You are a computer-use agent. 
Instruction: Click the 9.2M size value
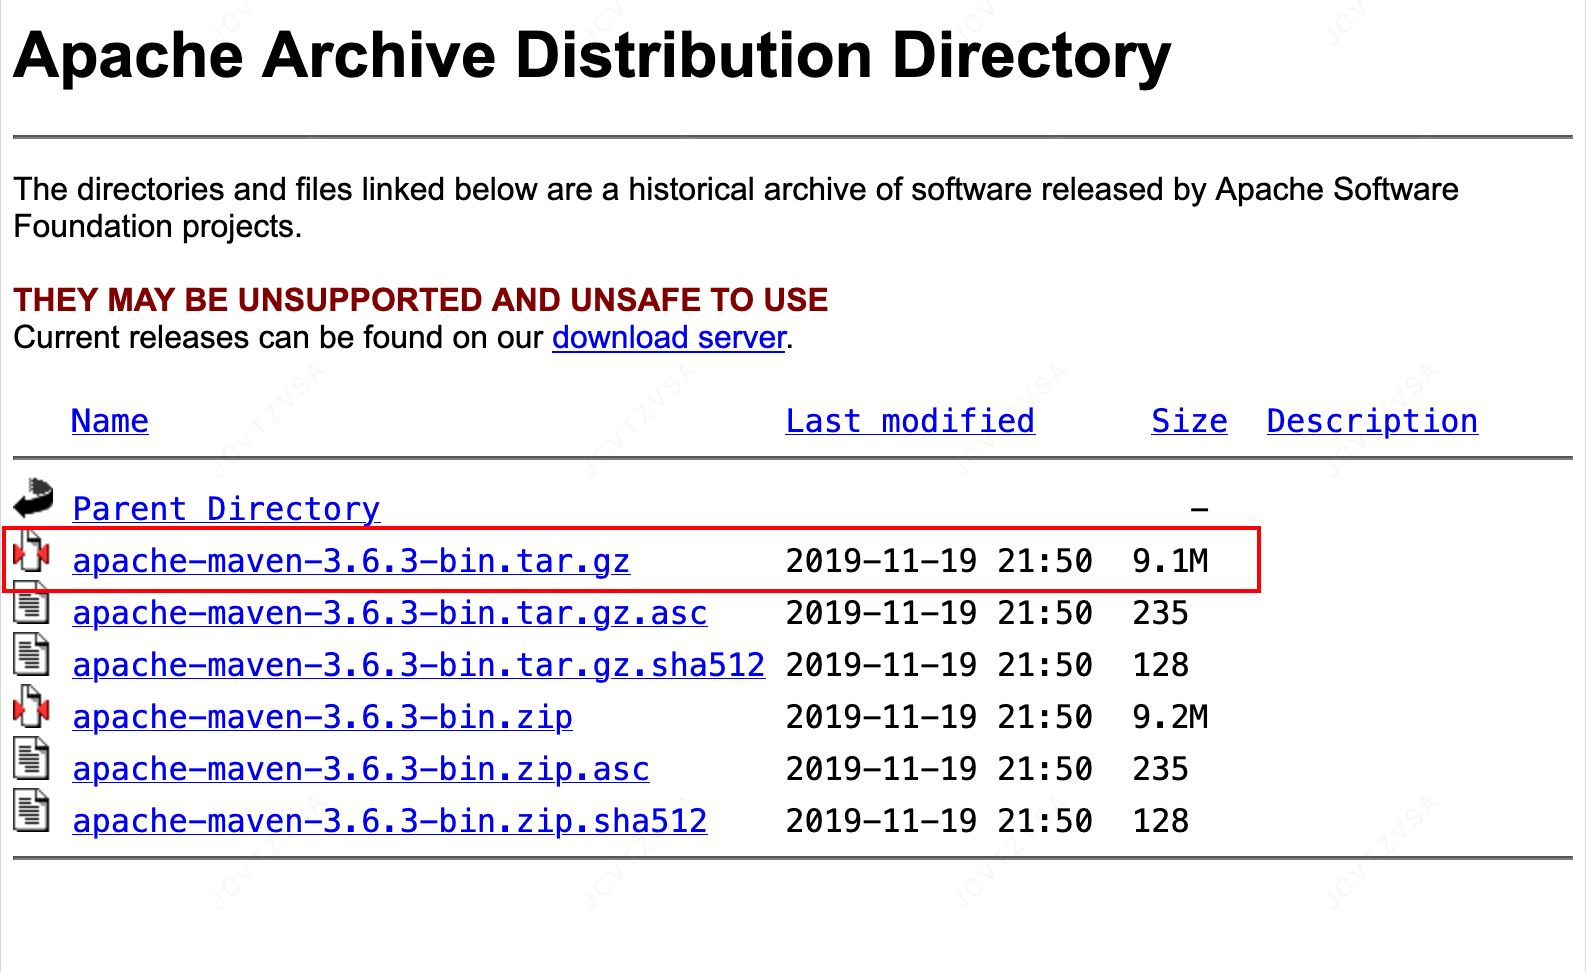1170,717
